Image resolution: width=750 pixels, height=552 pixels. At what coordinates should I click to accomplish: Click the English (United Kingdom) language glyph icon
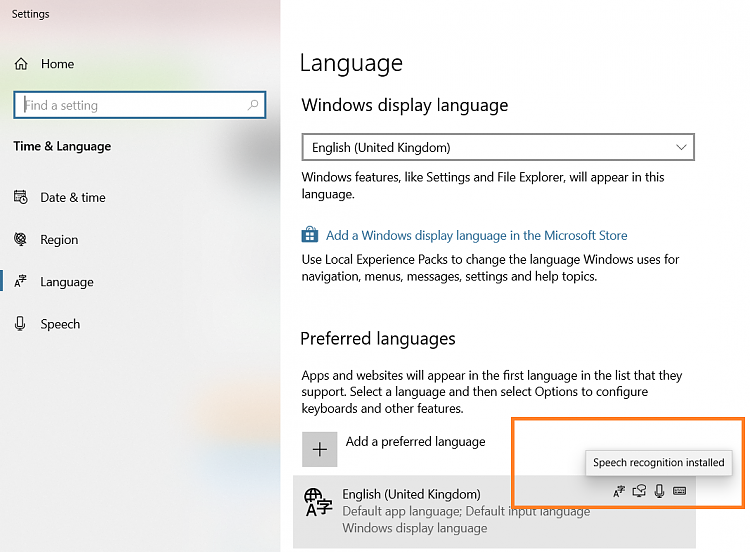point(318,502)
